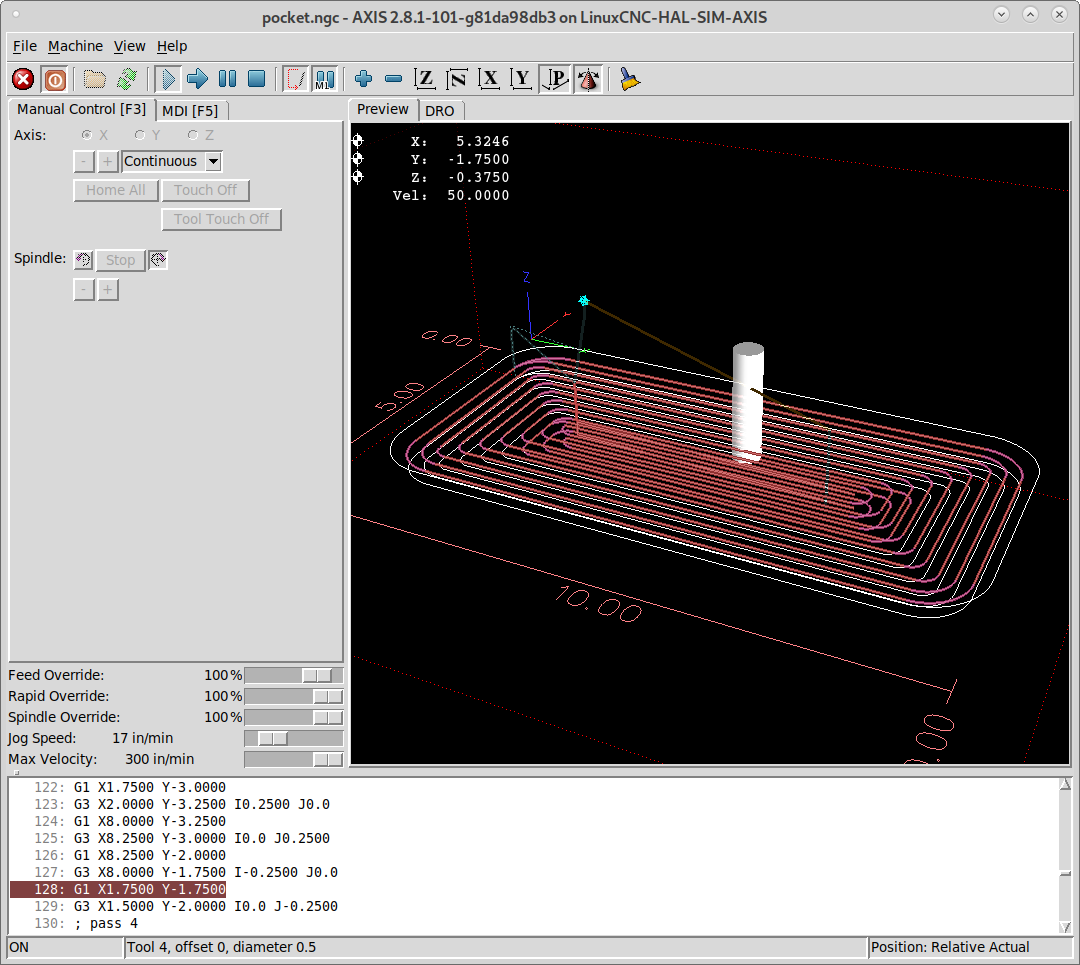Select Z axis radio button
Viewport: 1080px width, 965px height.
coord(193,135)
